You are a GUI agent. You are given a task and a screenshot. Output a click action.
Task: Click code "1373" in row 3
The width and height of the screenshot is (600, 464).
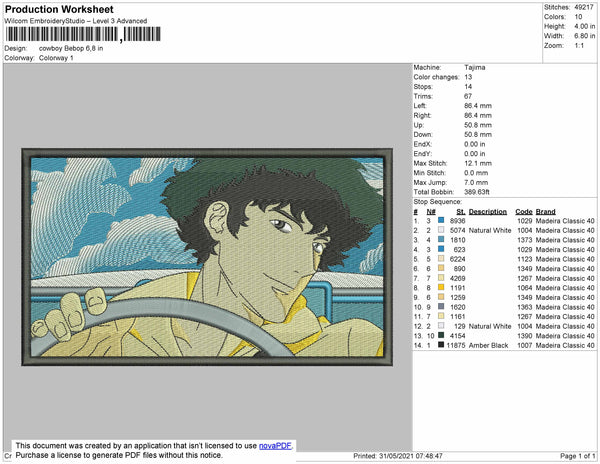[525, 240]
